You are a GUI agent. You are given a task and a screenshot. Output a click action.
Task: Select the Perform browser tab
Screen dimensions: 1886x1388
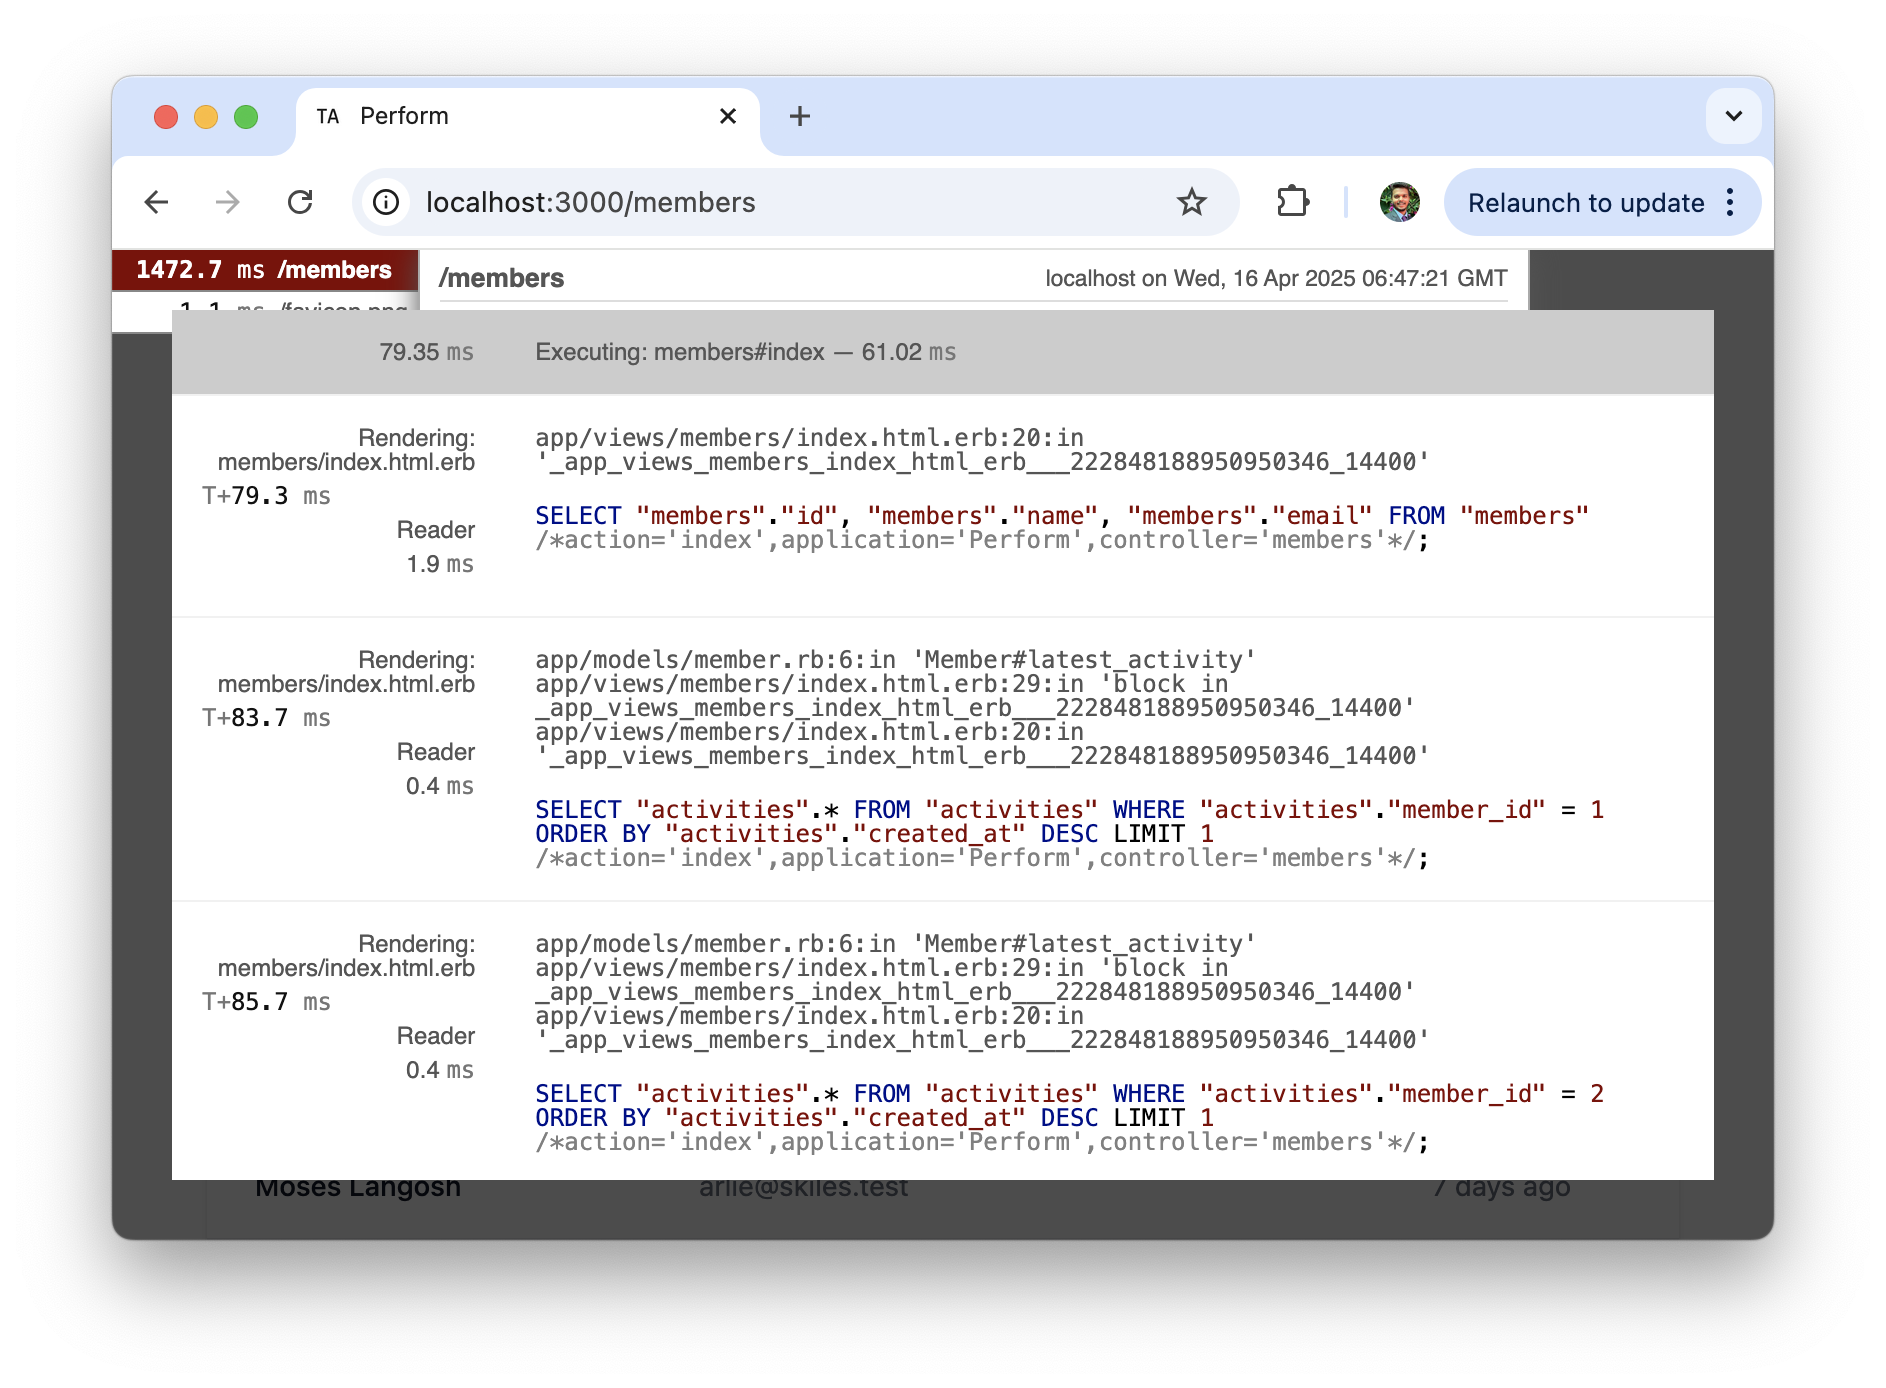coord(404,116)
